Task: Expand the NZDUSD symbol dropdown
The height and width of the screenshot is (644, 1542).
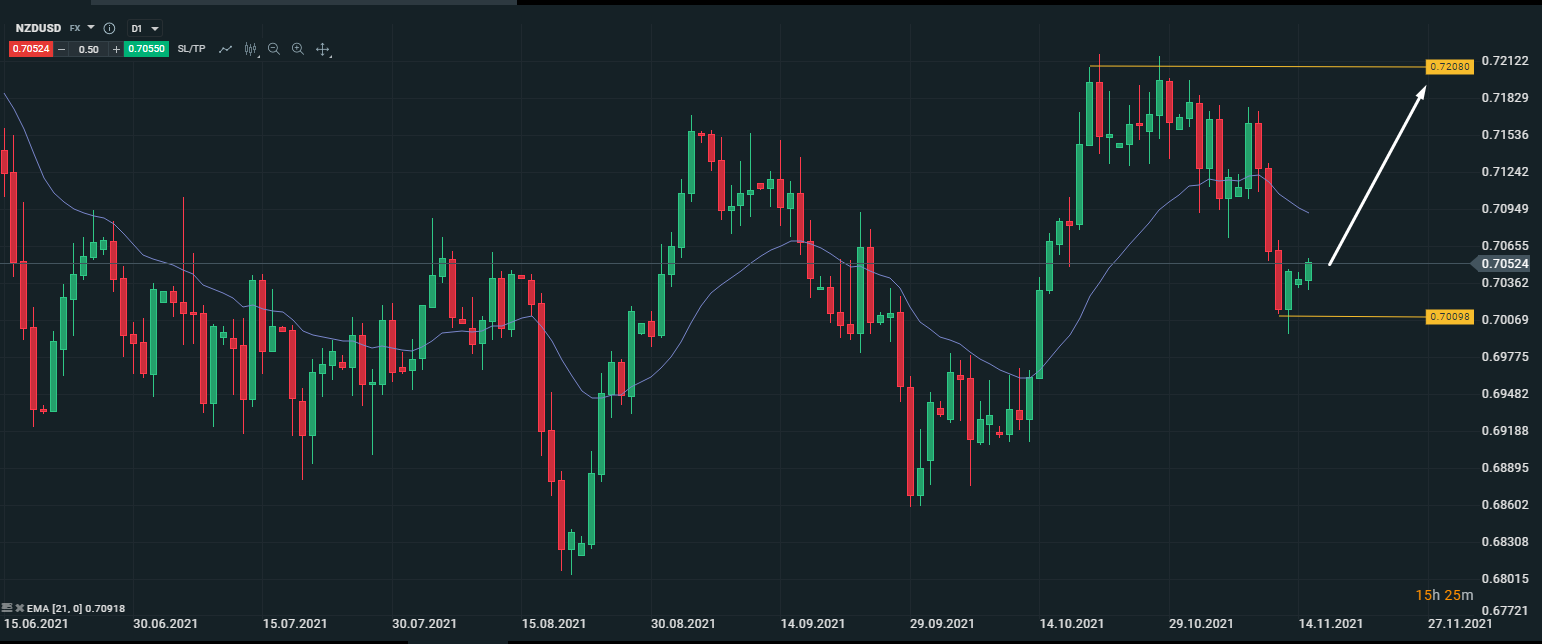Action: pos(91,28)
